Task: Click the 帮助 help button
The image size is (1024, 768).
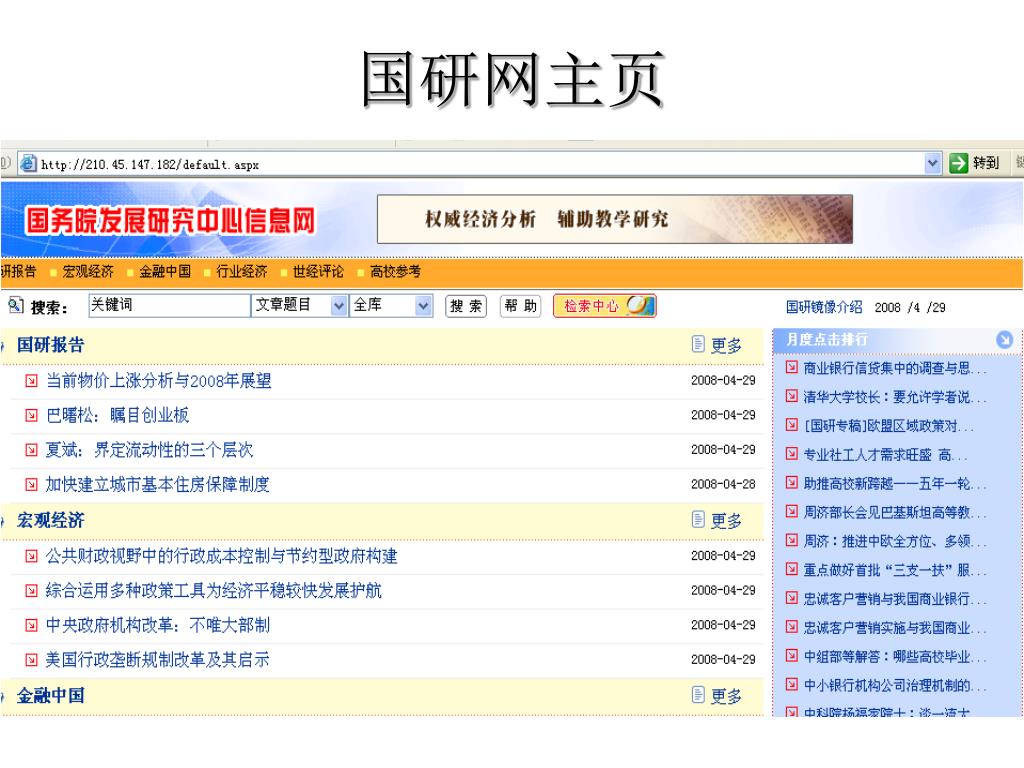Action: pos(520,306)
